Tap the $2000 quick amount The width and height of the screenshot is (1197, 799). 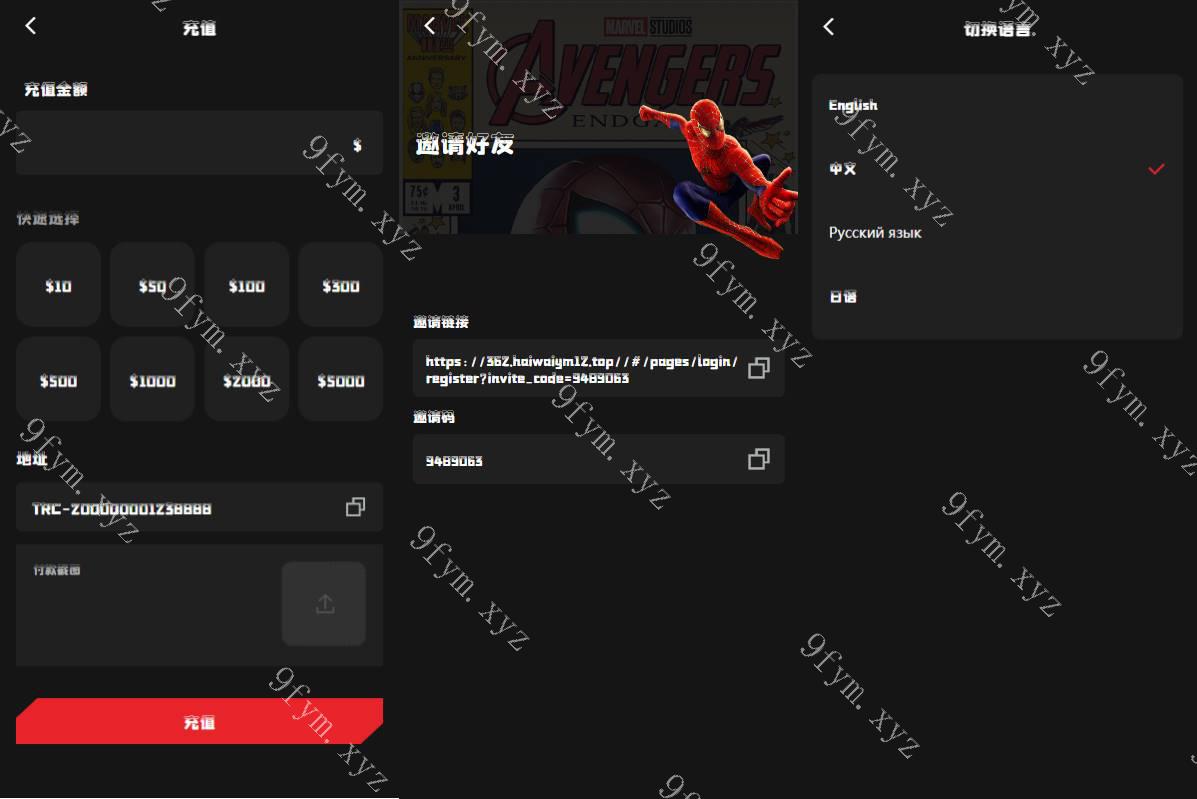(x=247, y=379)
